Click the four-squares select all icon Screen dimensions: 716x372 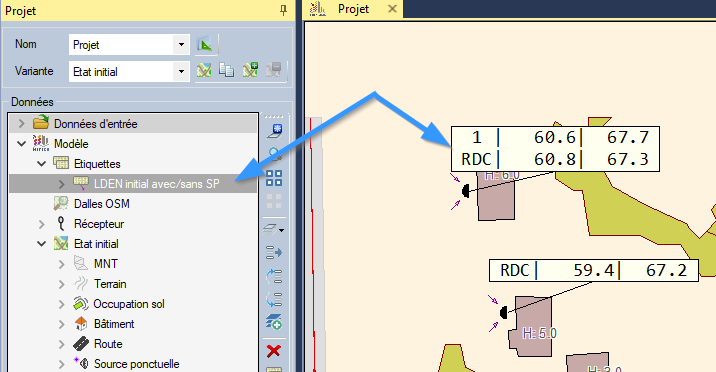point(274,178)
